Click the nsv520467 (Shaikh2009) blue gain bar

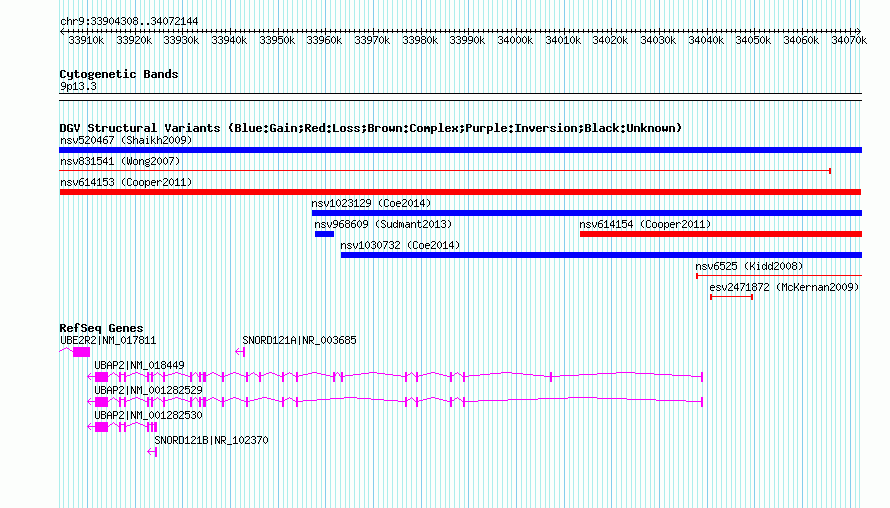[x=460, y=150]
